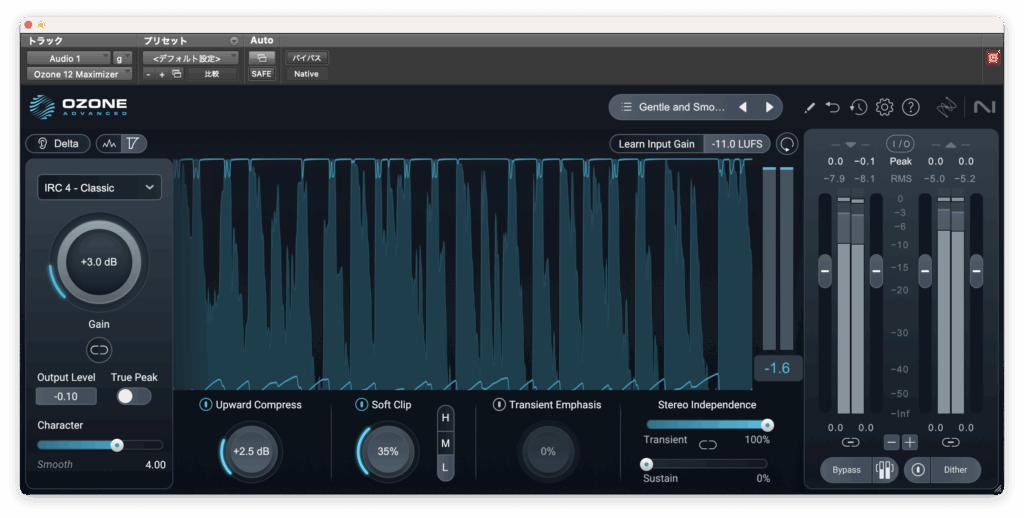
Task: Click the Output Level value field
Action: (x=66, y=396)
